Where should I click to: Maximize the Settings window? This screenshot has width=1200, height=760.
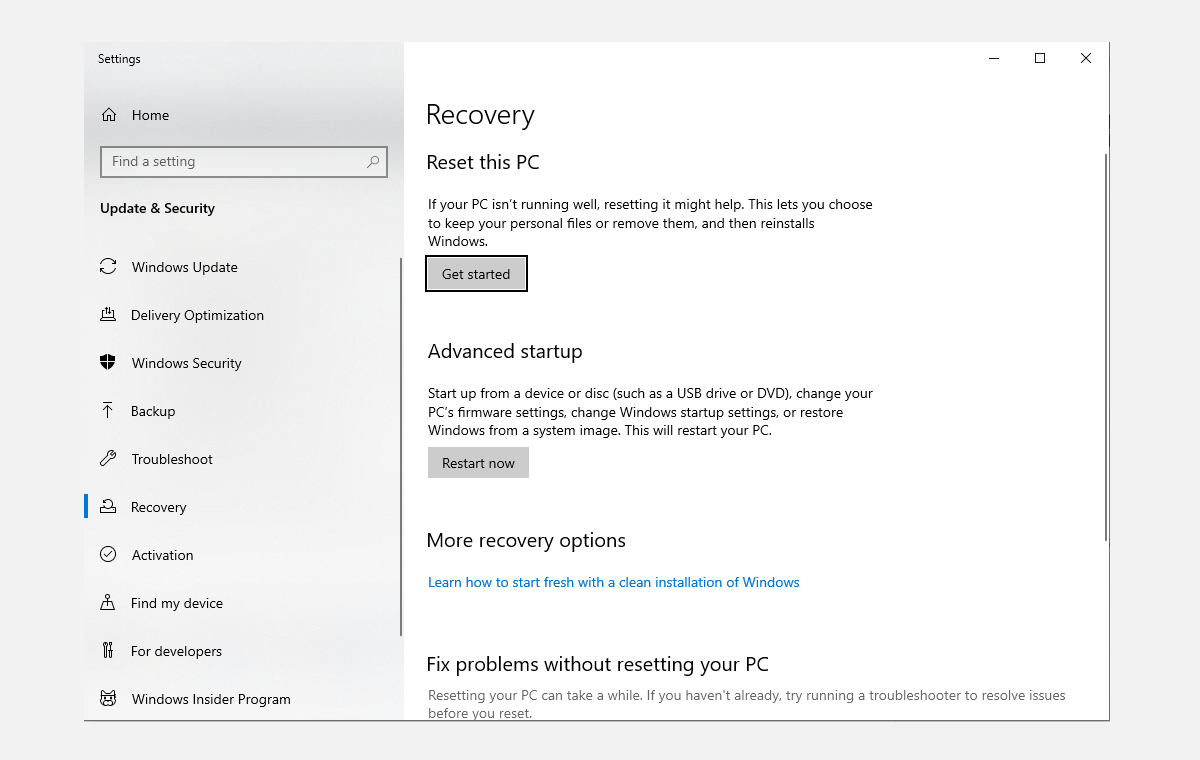1040,59
